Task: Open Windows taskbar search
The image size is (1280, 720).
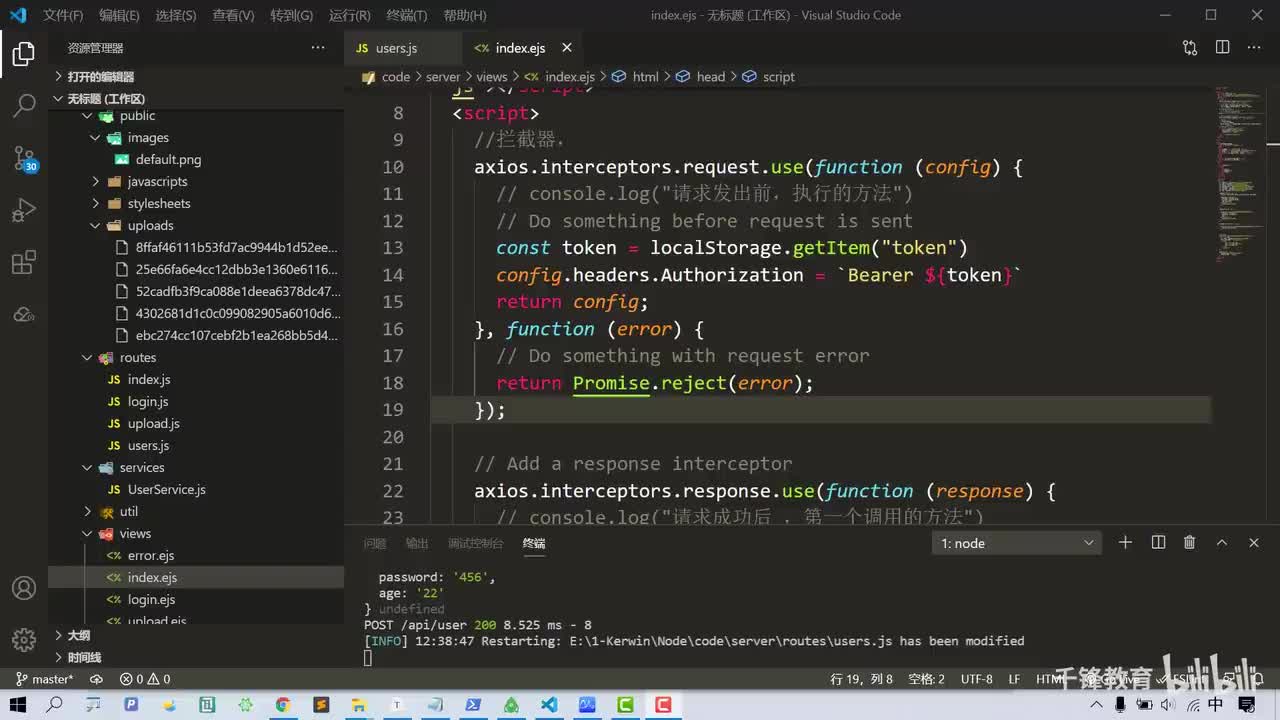Action: click(x=55, y=705)
